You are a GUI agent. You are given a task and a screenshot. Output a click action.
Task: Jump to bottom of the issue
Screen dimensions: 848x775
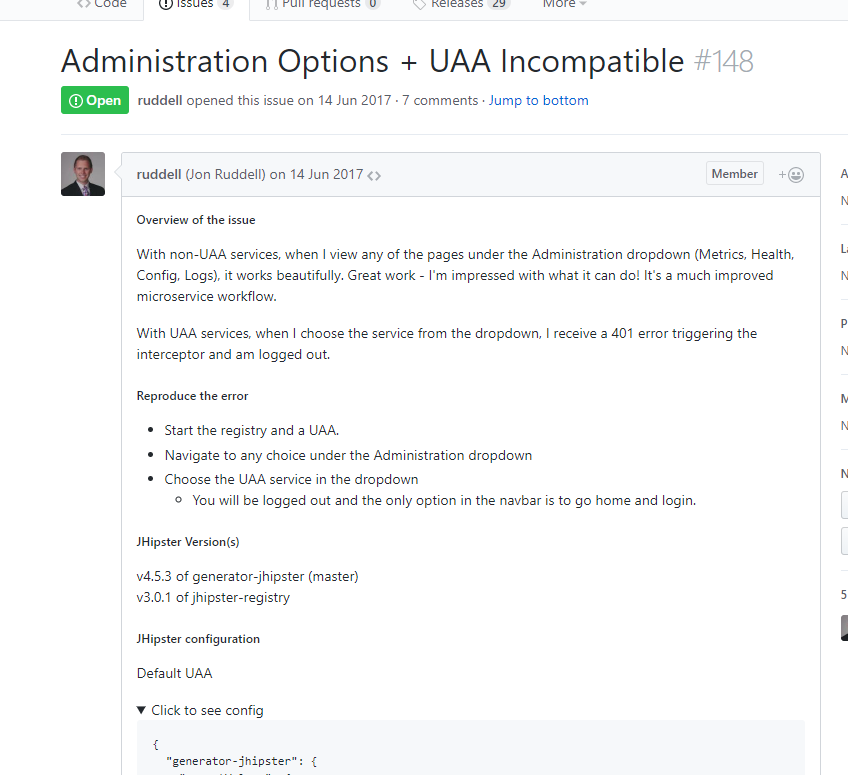point(538,100)
